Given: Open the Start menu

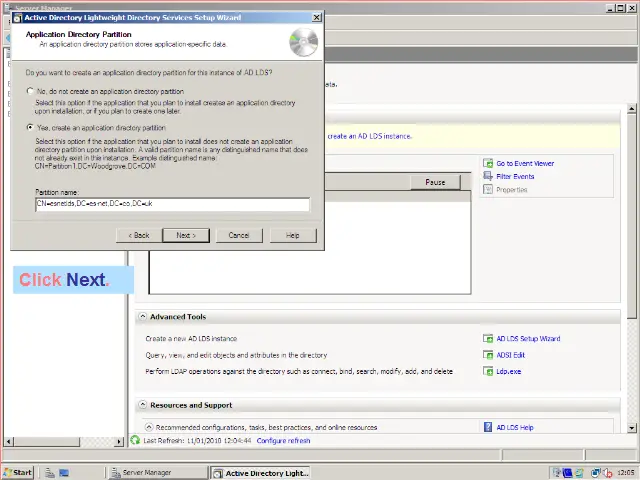Looking at the screenshot, I should coord(18,473).
